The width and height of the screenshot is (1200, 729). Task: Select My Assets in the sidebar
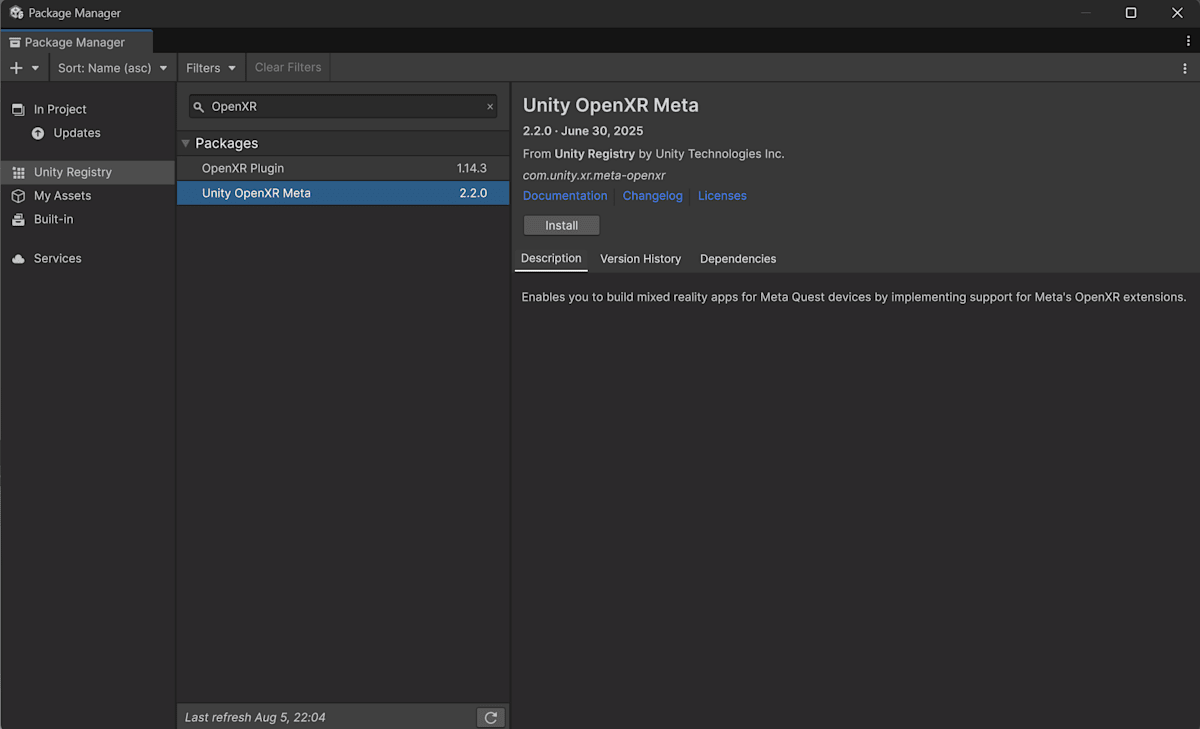pos(88,196)
